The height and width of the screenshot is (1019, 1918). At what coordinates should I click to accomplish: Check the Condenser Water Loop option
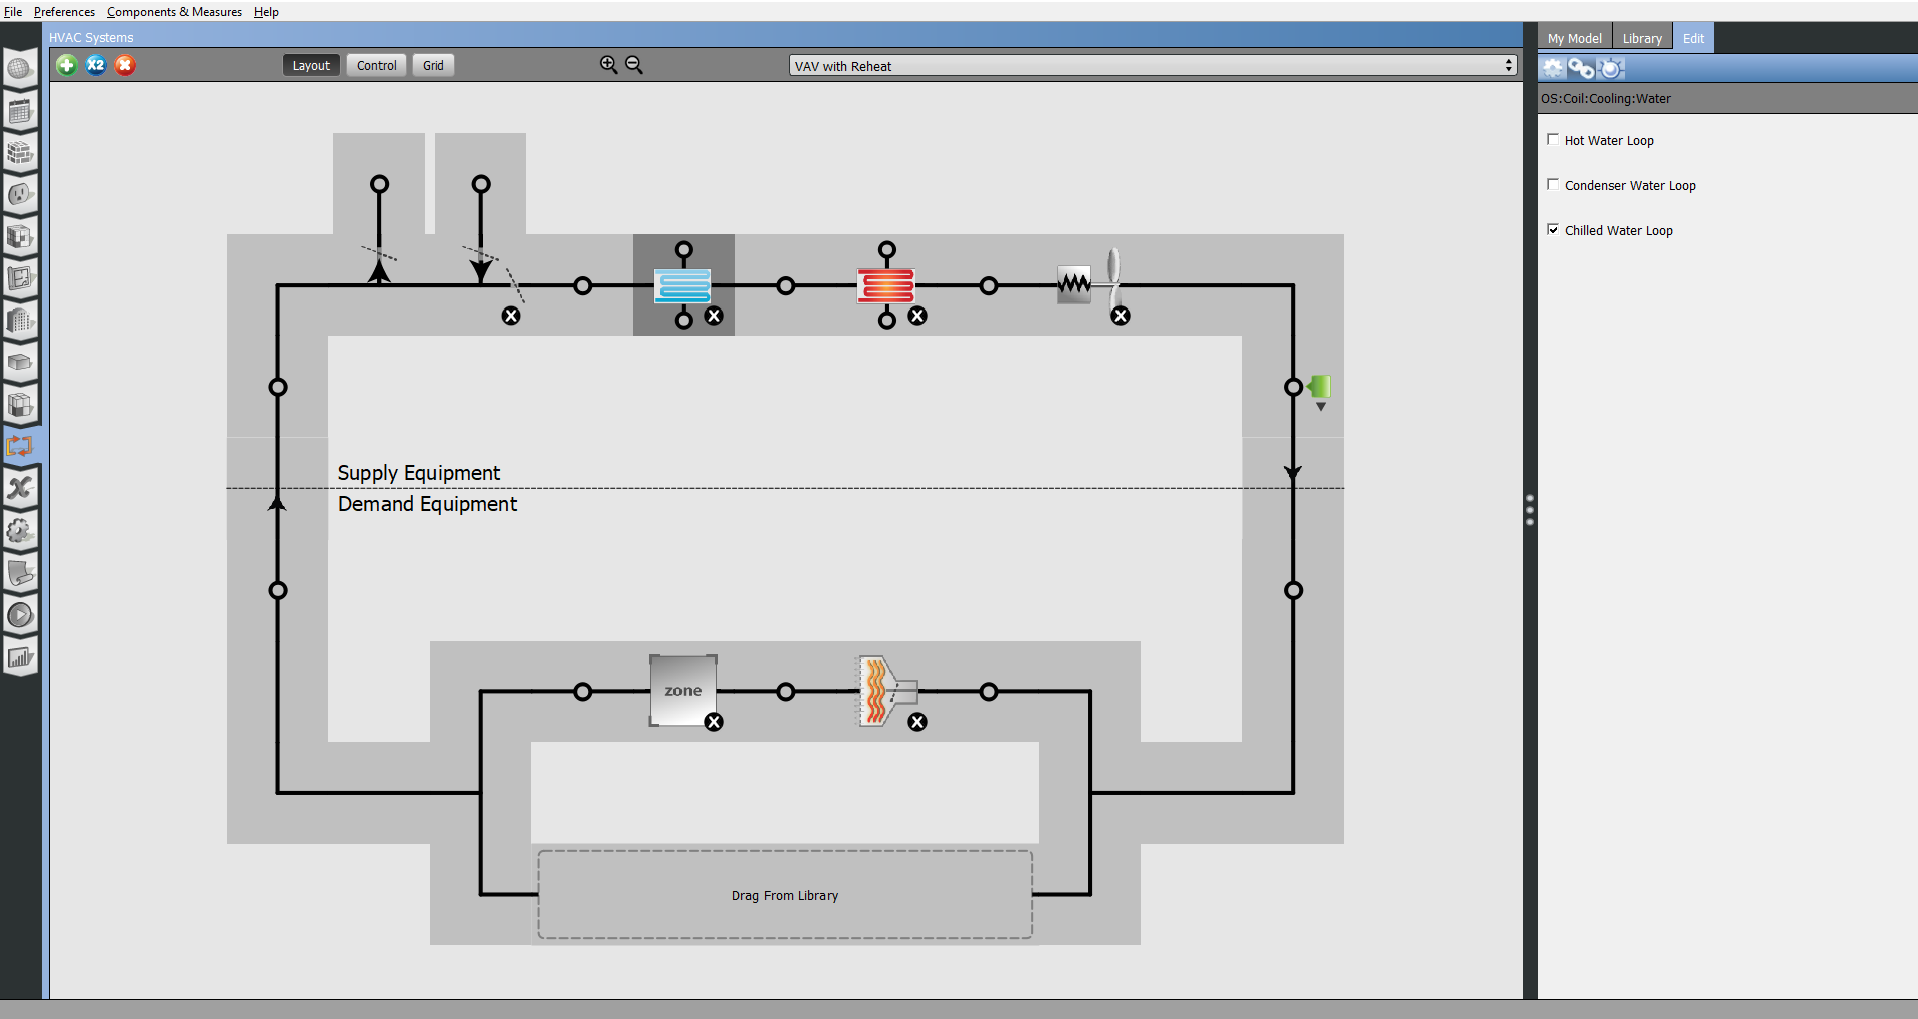(x=1553, y=185)
